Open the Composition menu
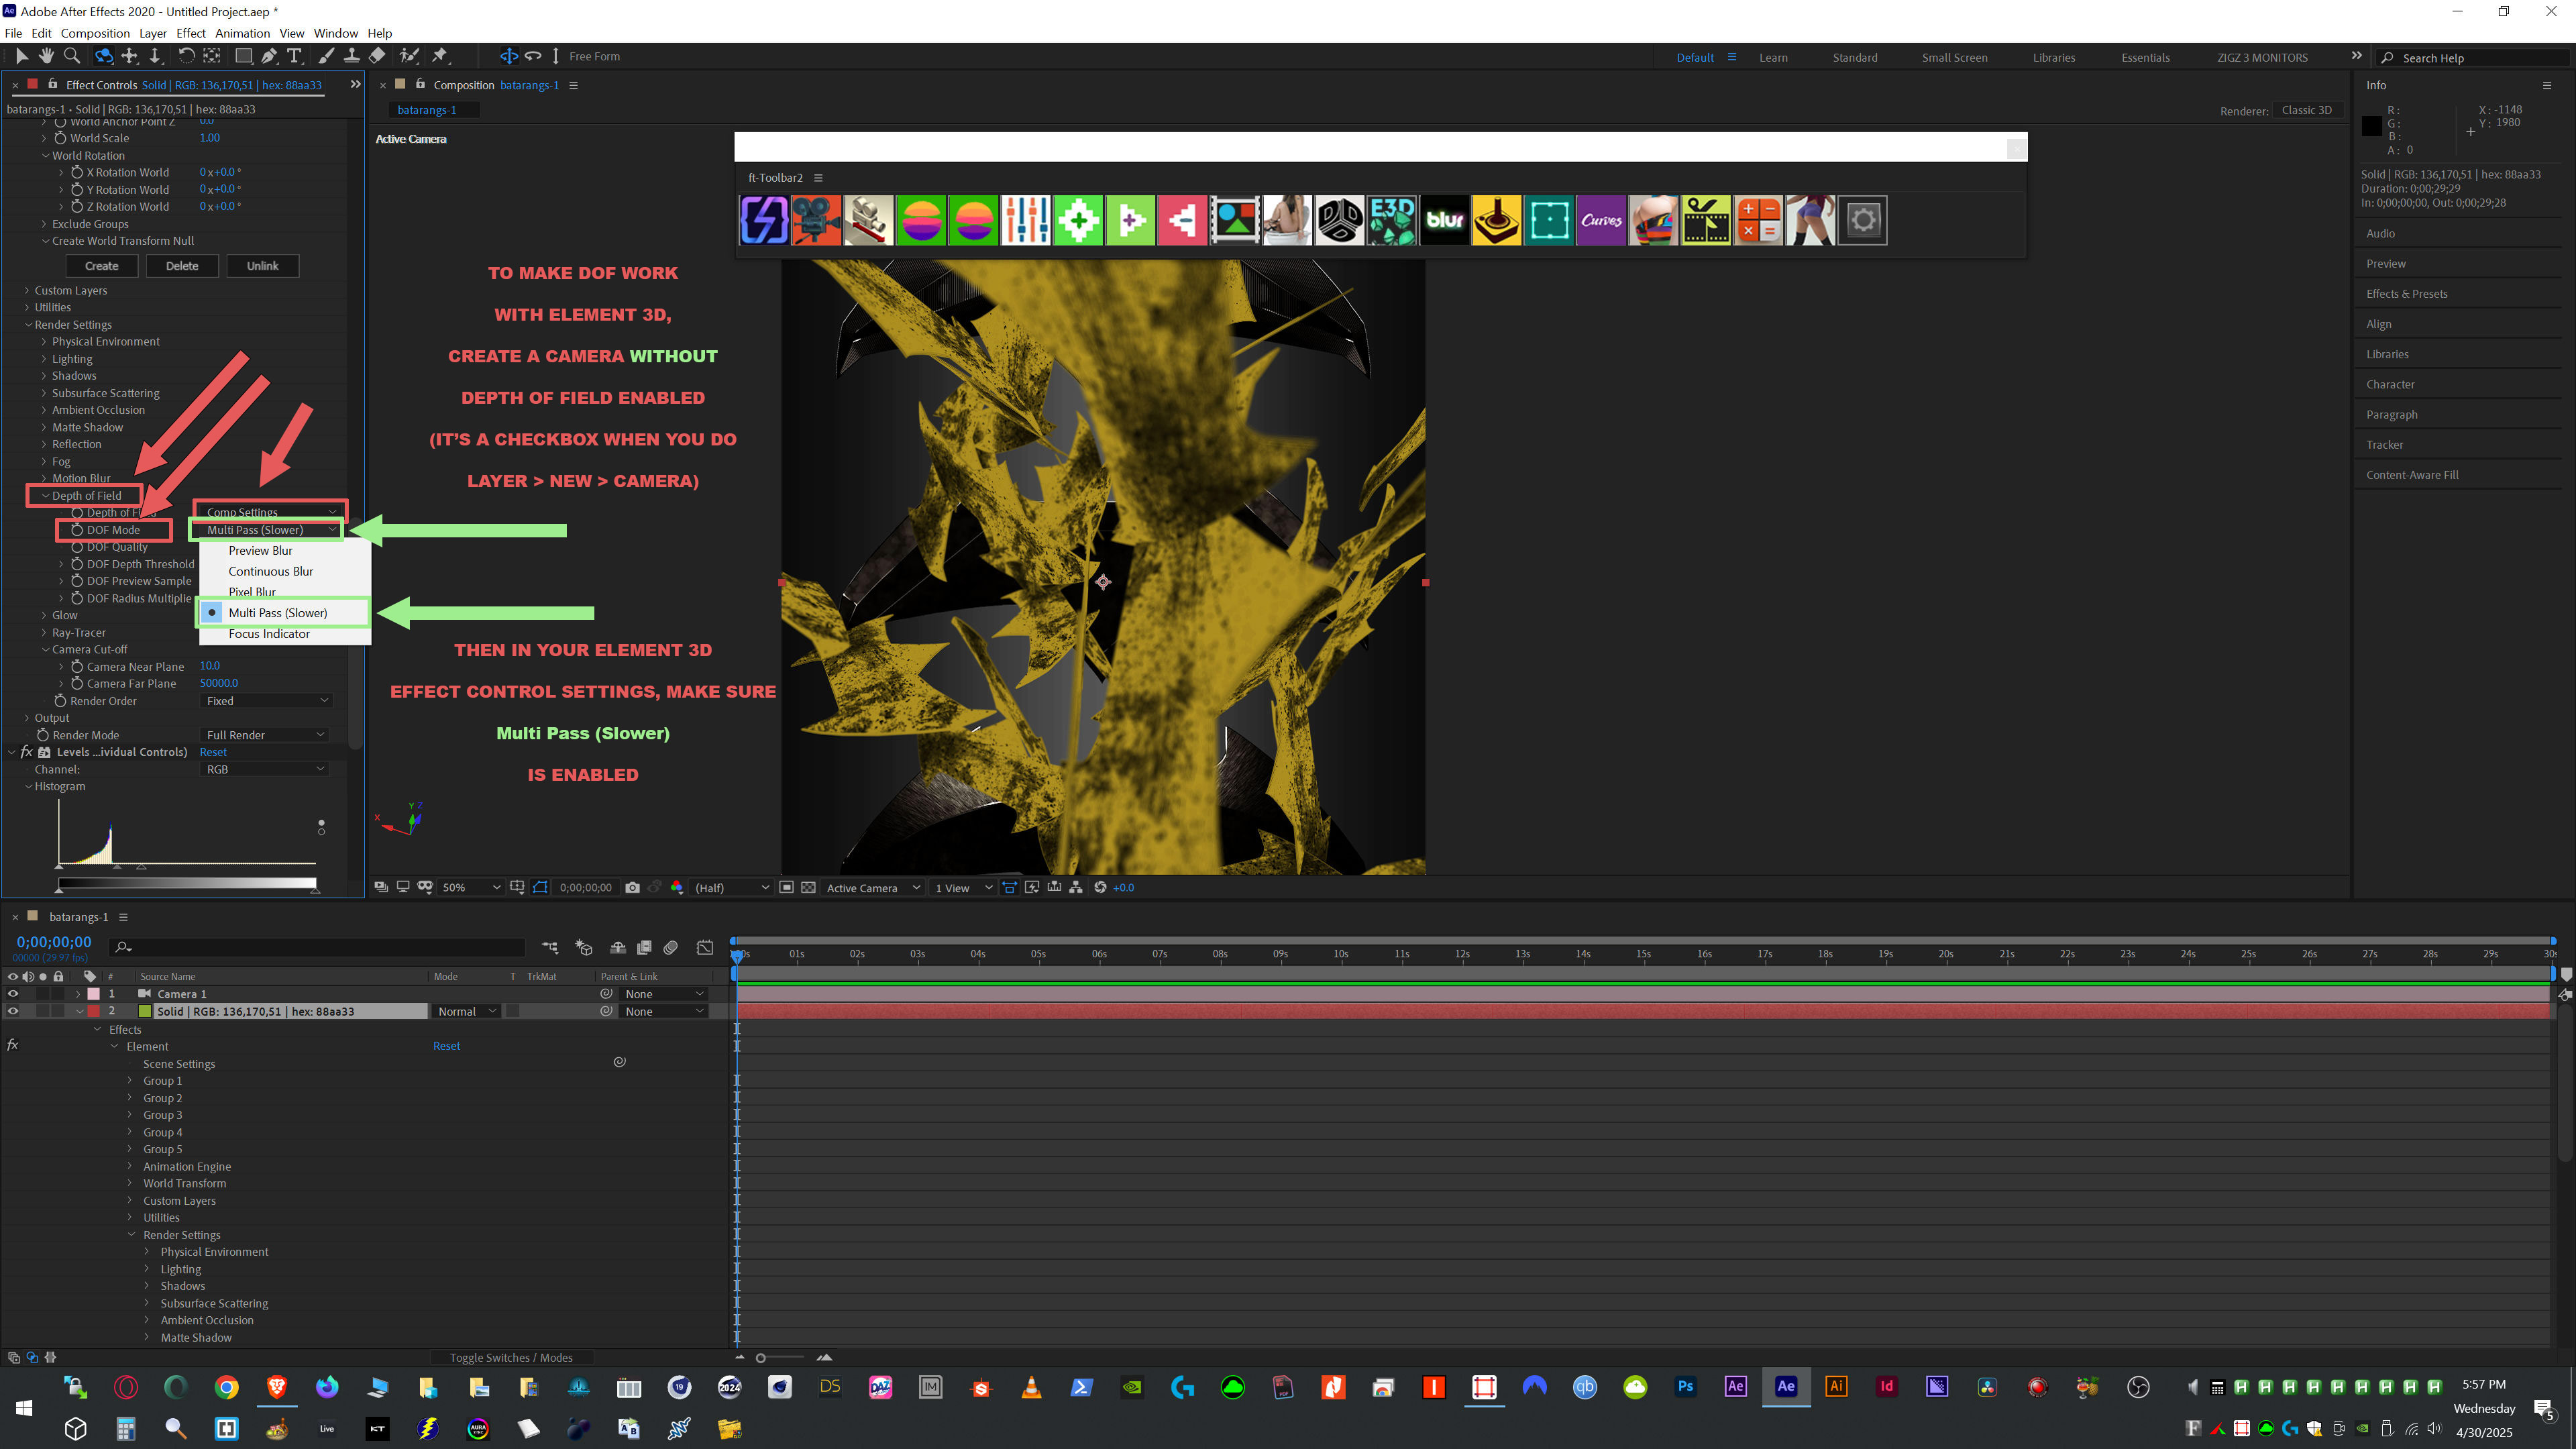The image size is (2576, 1449). pyautogui.click(x=95, y=33)
